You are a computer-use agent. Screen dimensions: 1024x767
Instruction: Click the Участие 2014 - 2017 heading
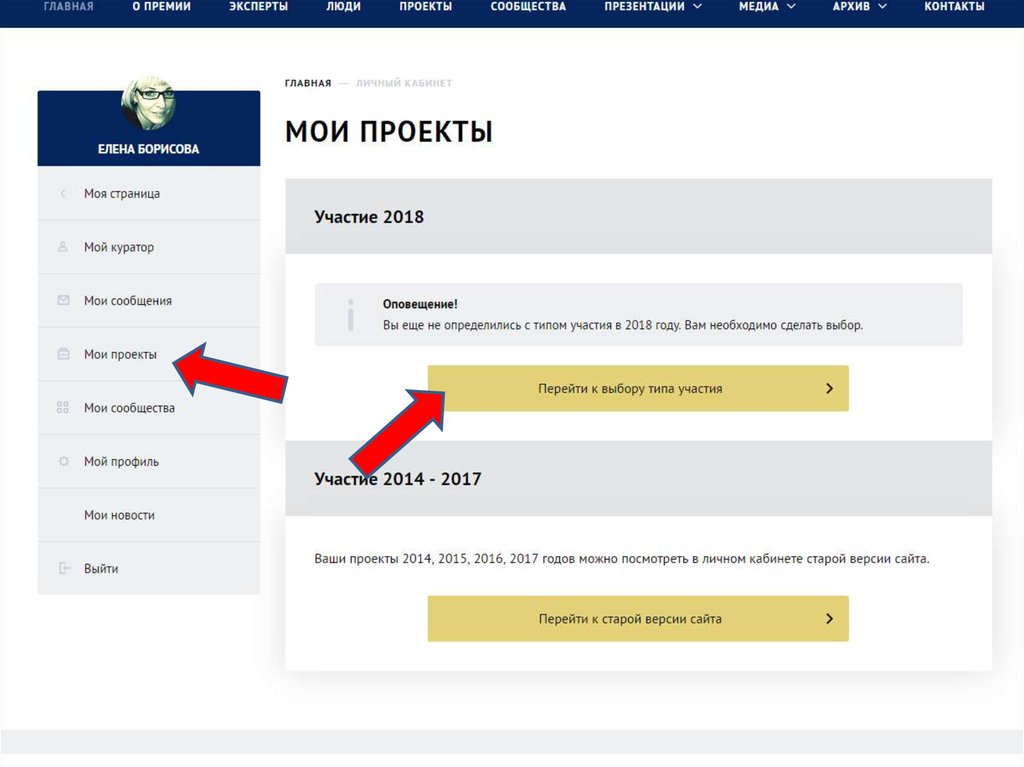click(x=398, y=479)
